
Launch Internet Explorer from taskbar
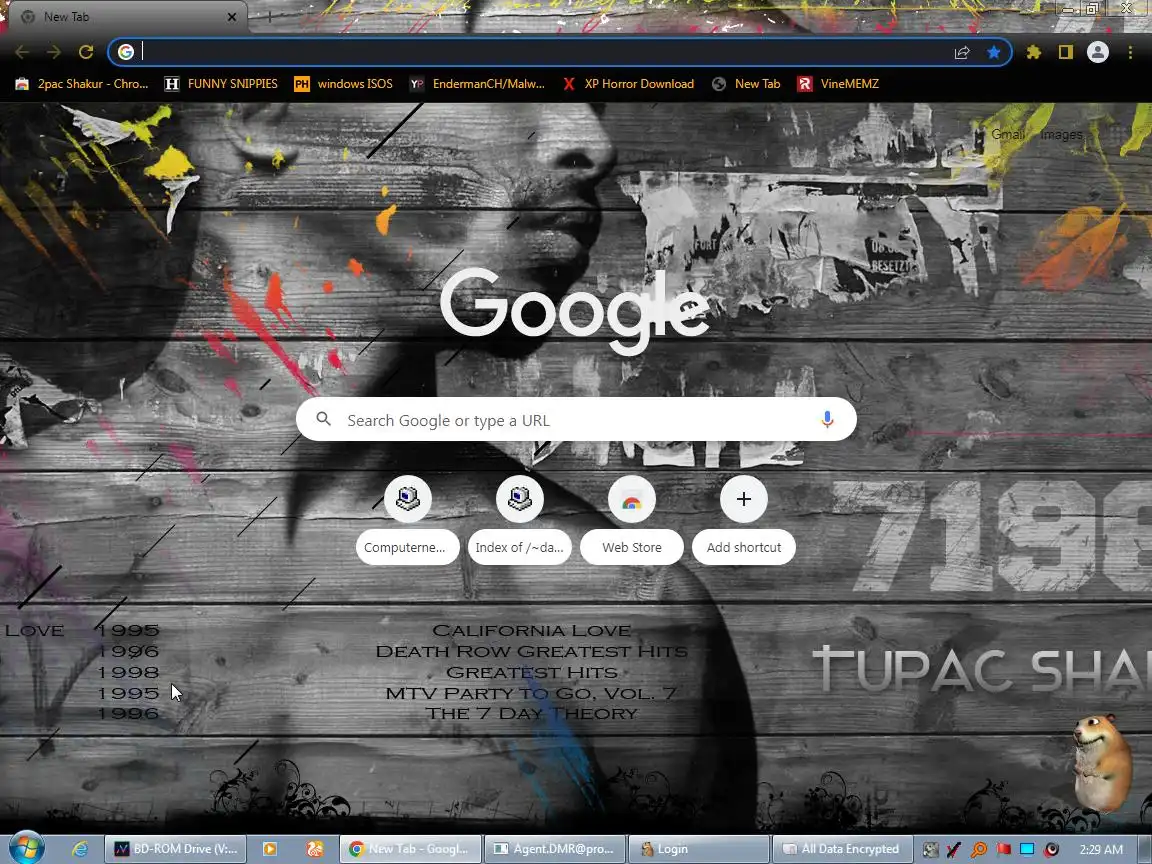point(79,849)
